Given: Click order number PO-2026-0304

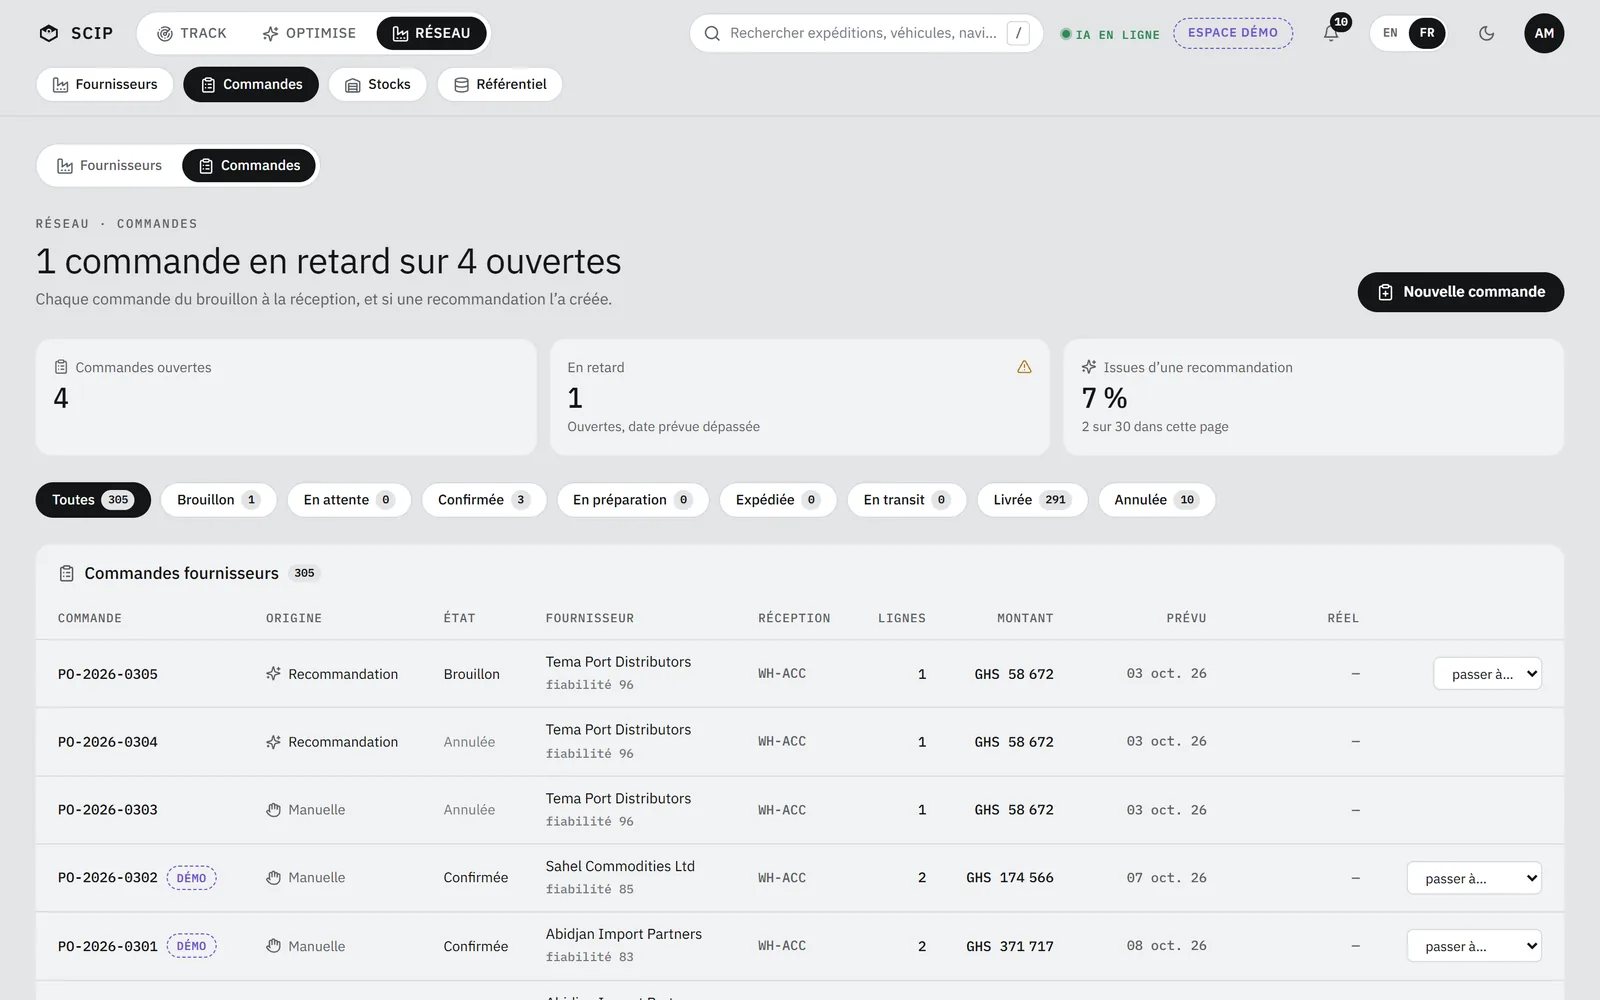Looking at the screenshot, I should pos(108,742).
